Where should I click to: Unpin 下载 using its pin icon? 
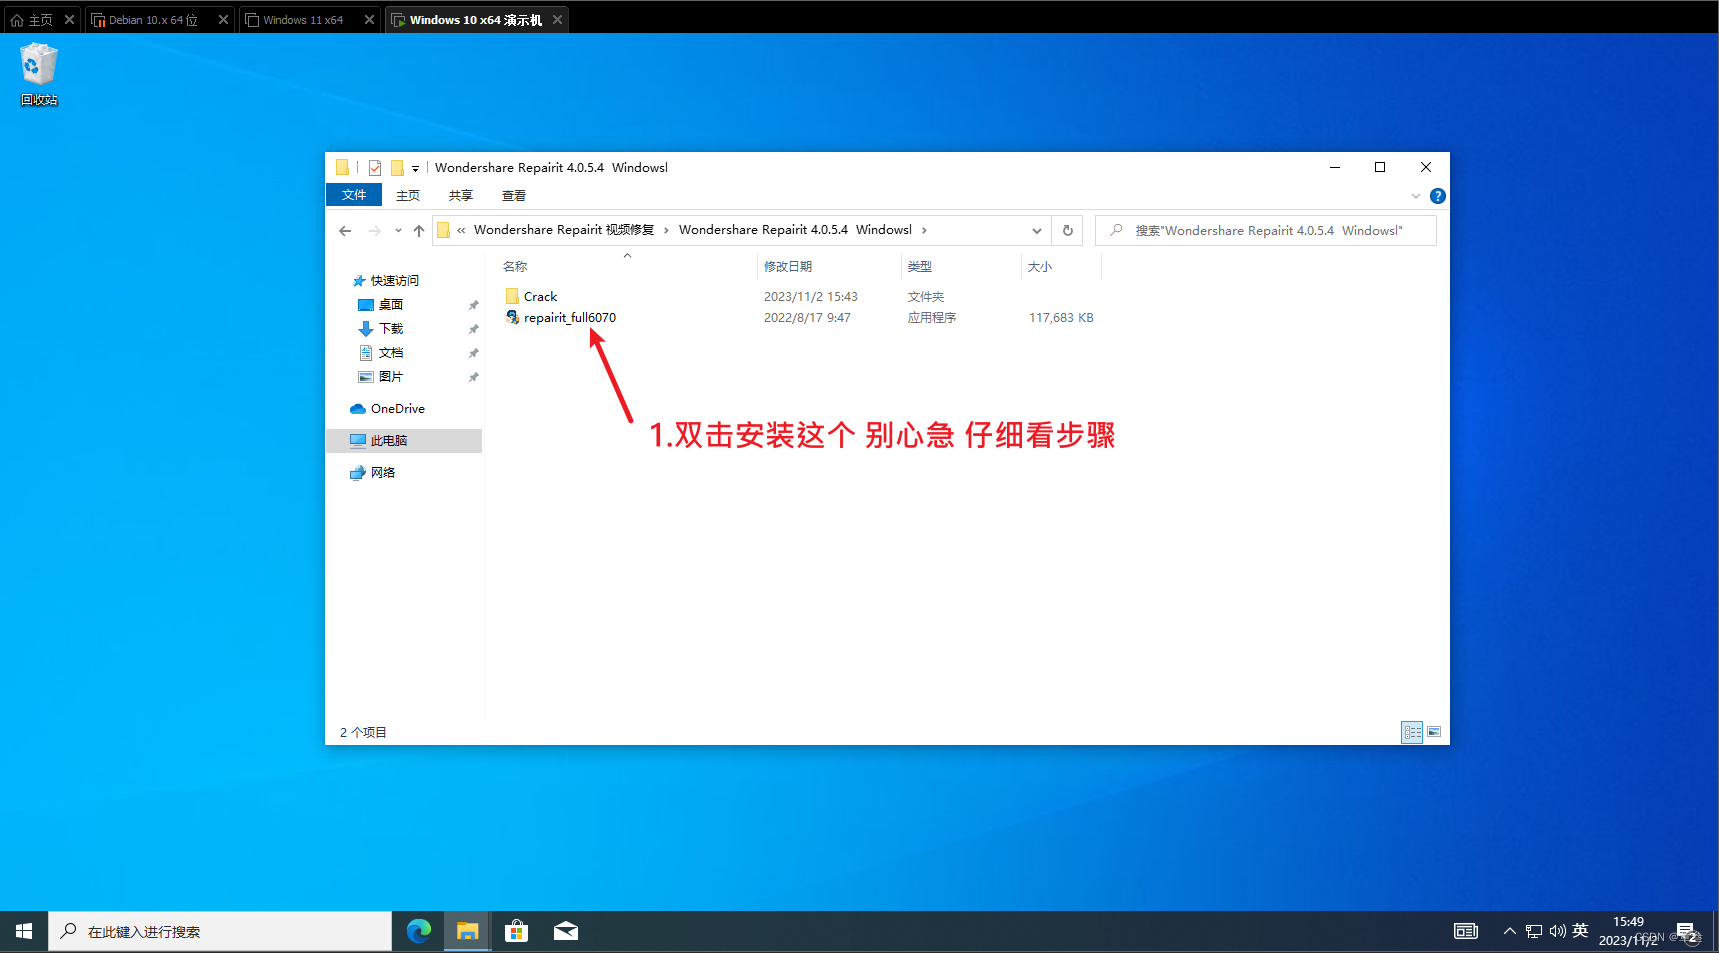click(474, 329)
